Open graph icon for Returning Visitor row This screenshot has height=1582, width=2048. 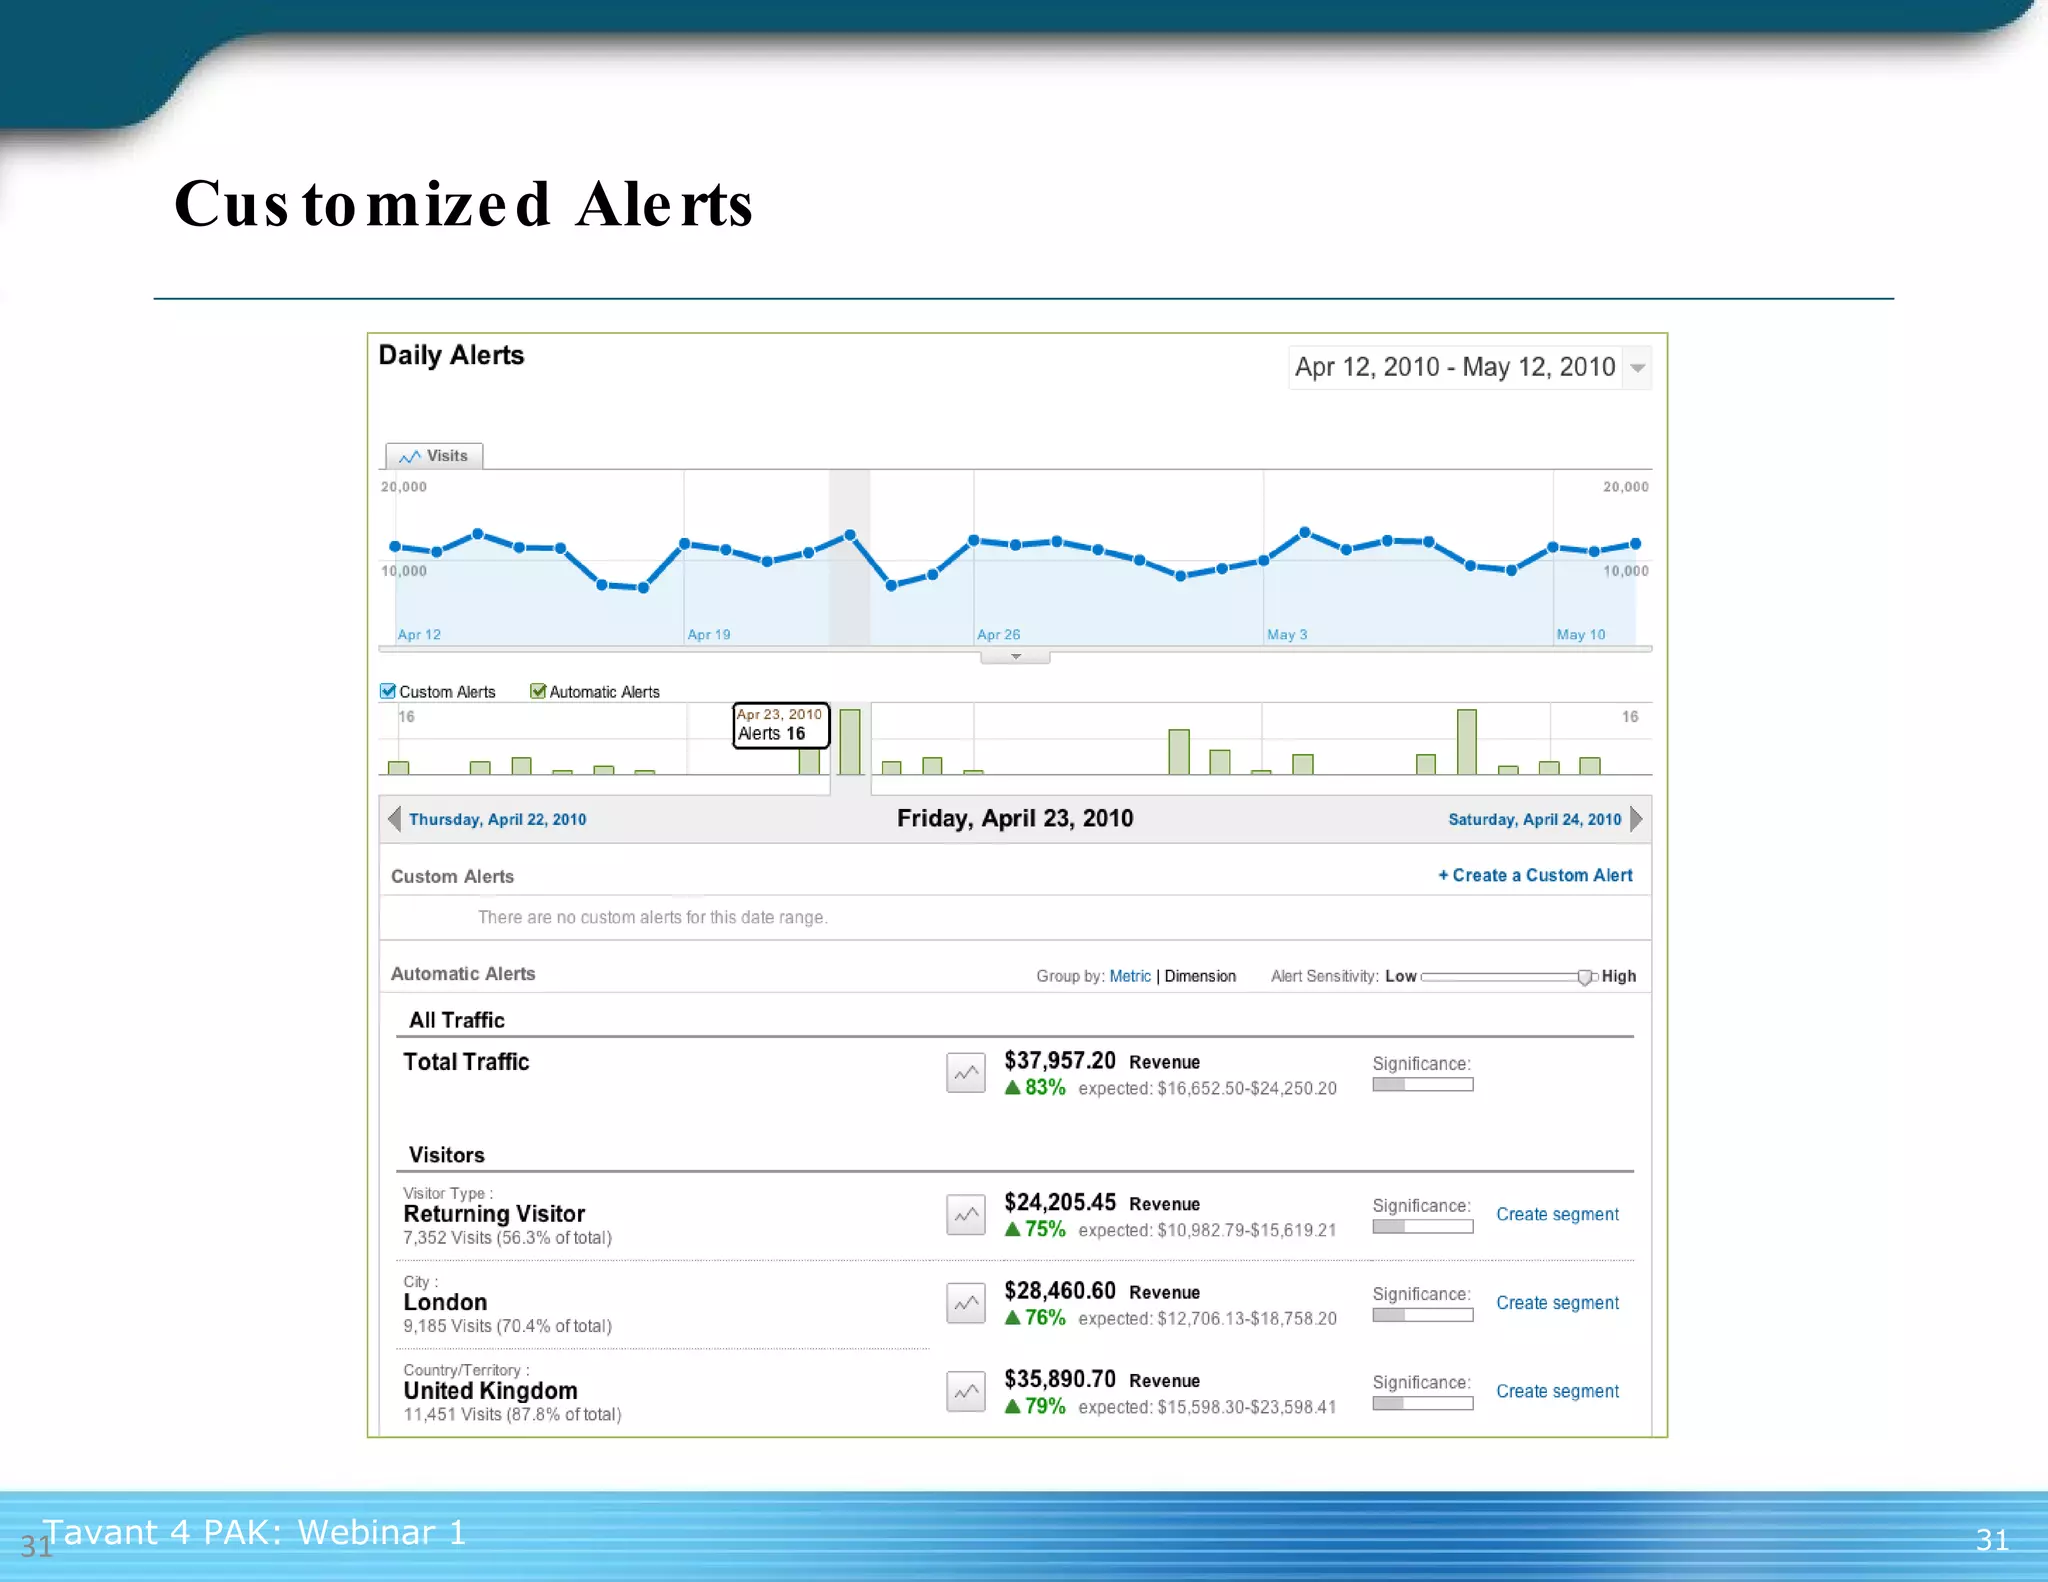coord(965,1215)
